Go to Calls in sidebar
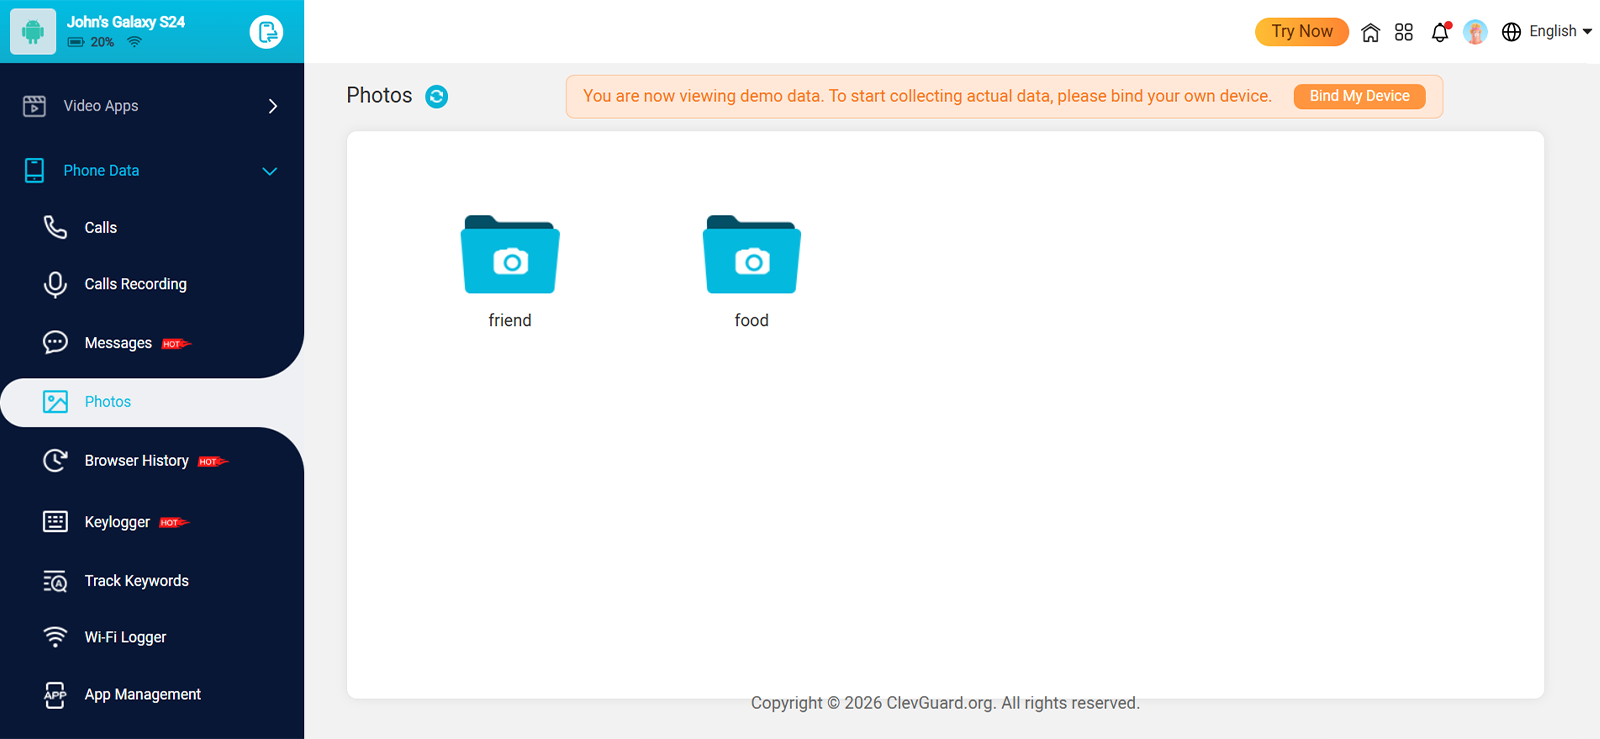This screenshot has height=739, width=1600. pos(101,228)
